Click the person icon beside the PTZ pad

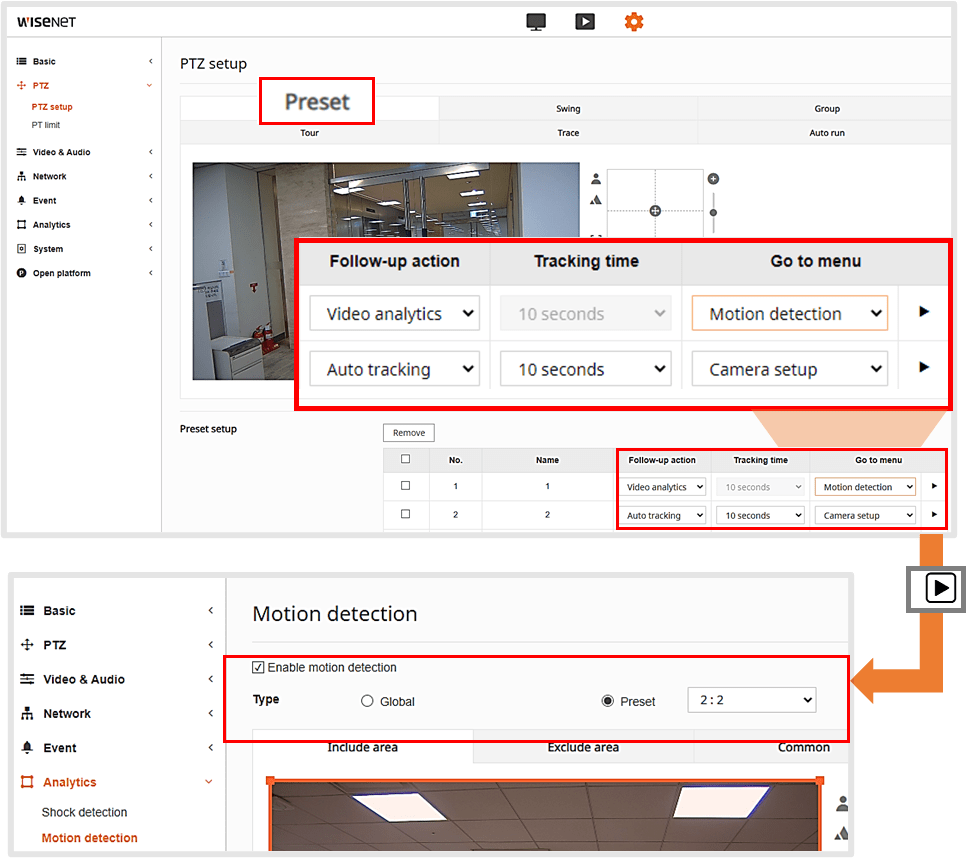[595, 178]
